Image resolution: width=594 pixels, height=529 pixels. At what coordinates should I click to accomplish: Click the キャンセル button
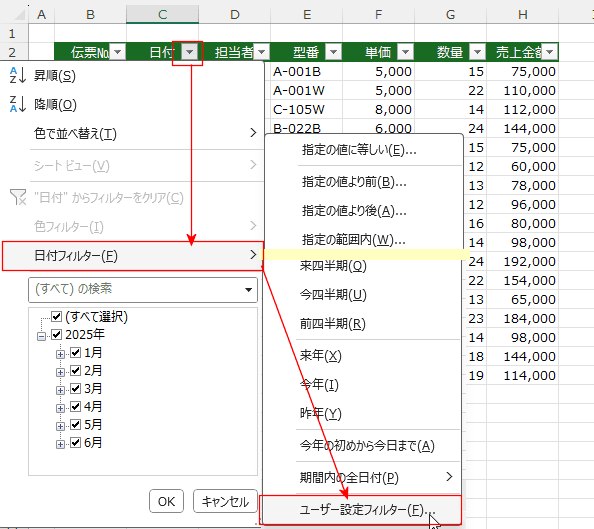(x=225, y=501)
